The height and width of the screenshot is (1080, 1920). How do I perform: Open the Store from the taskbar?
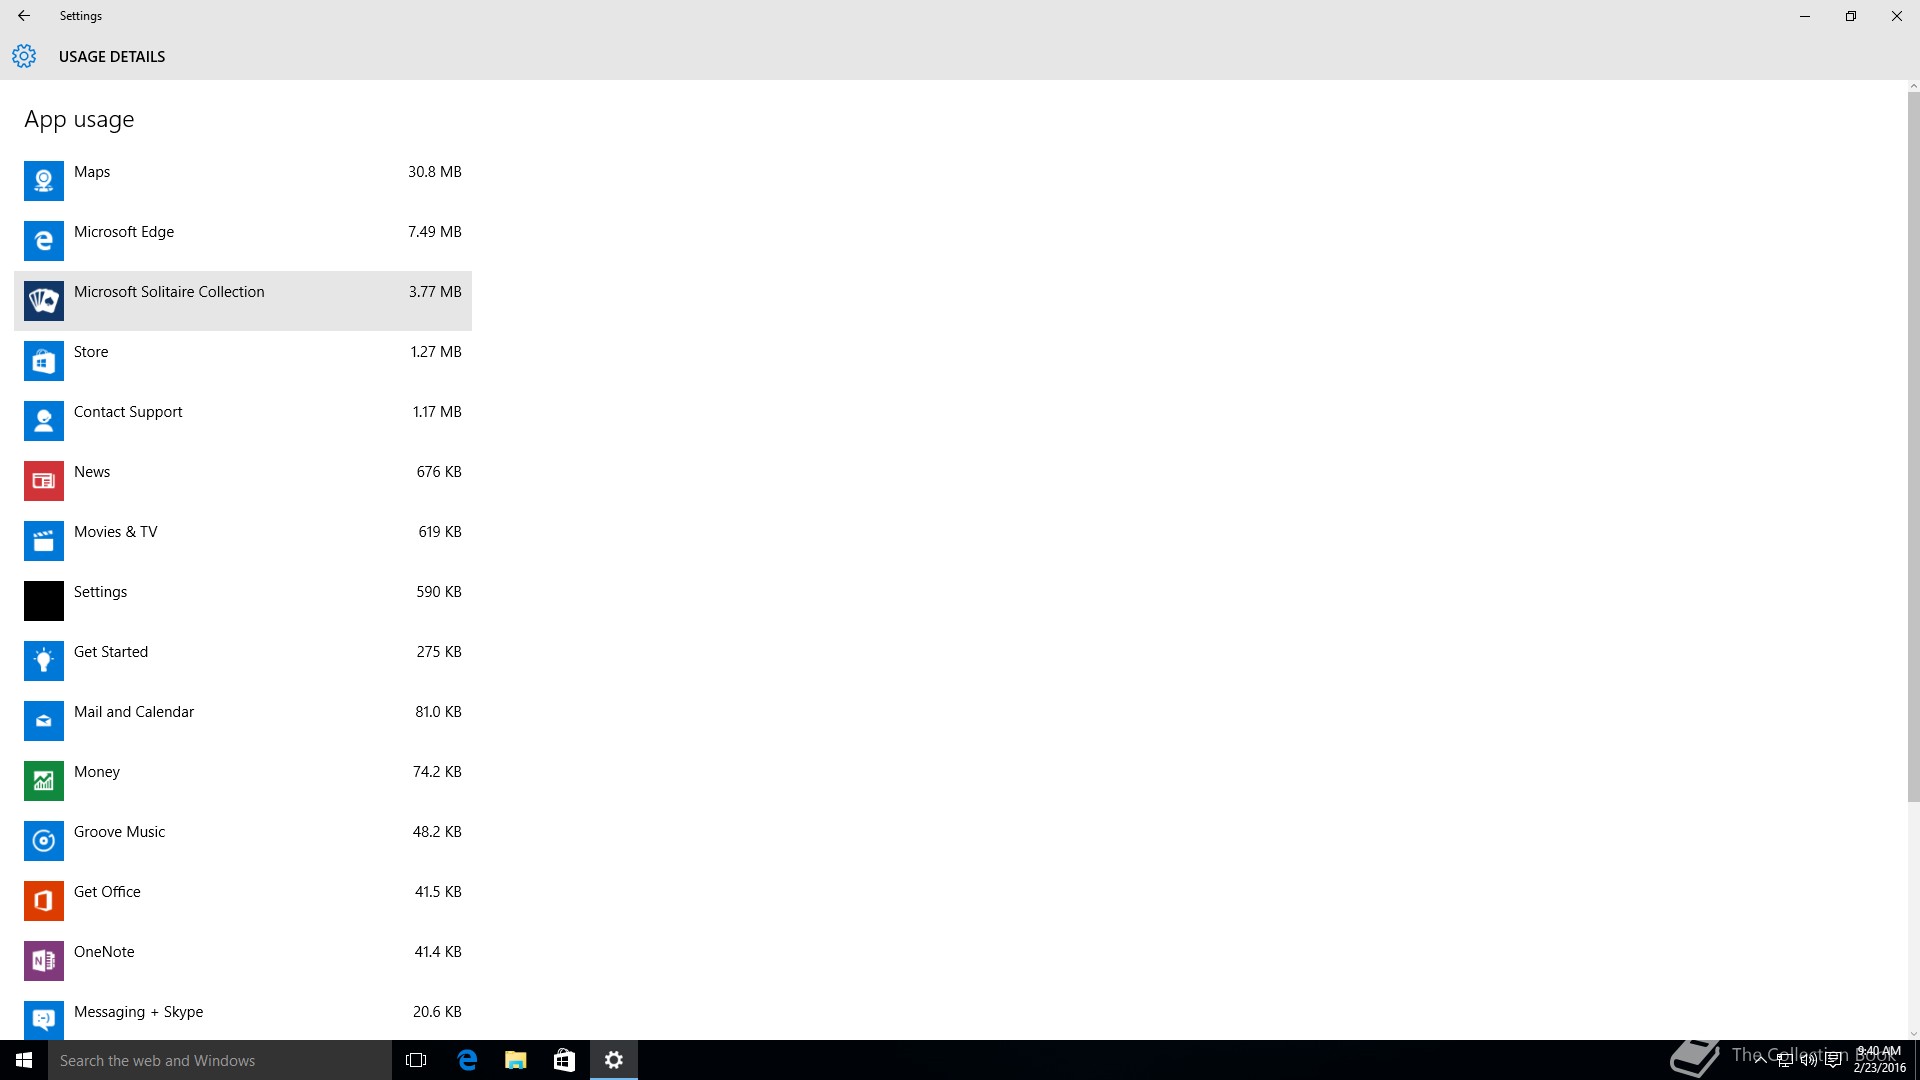[564, 1060]
